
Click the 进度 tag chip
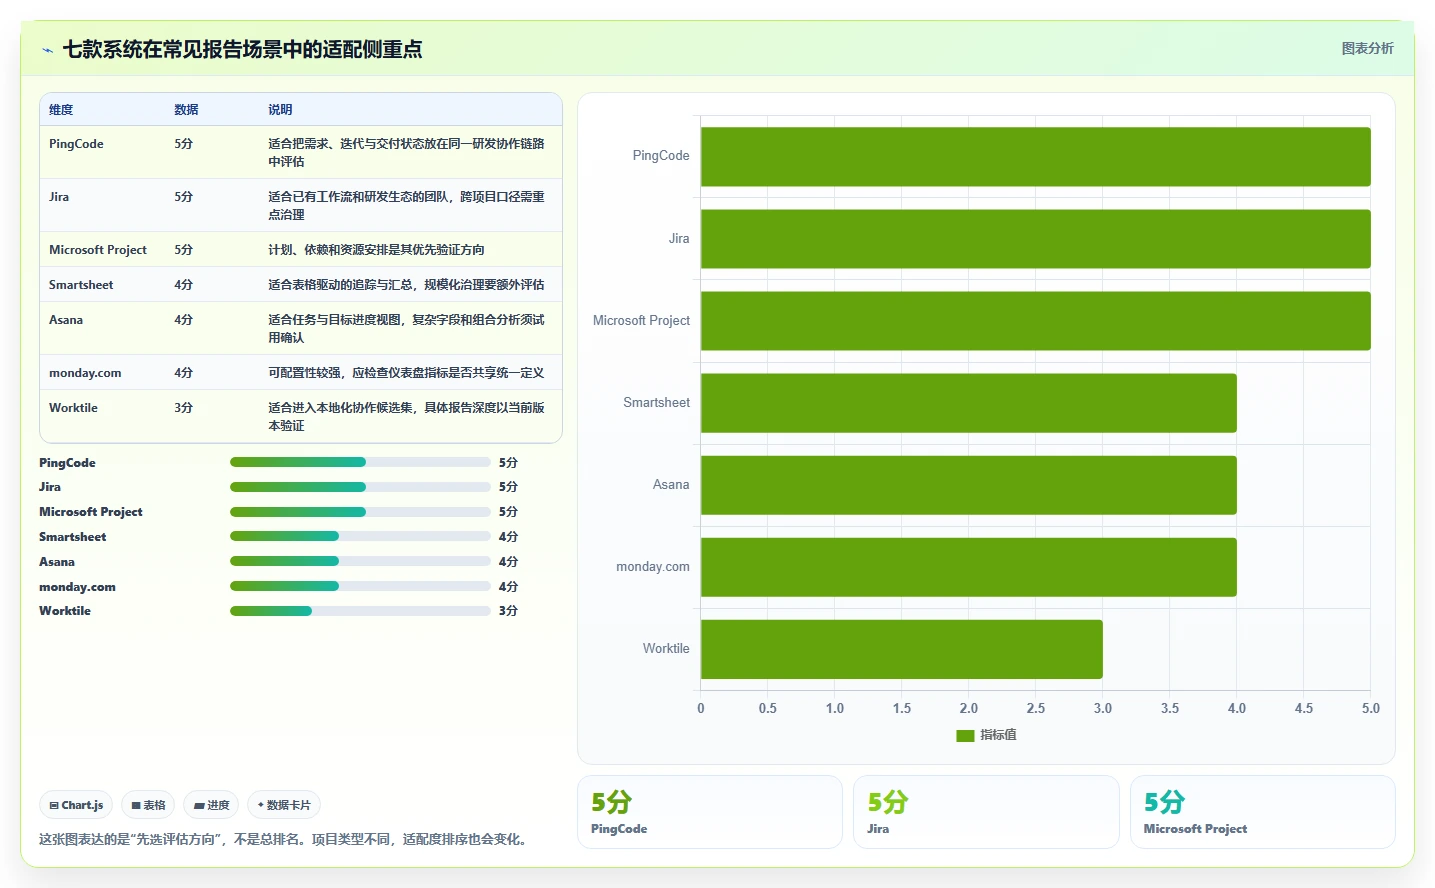(211, 805)
